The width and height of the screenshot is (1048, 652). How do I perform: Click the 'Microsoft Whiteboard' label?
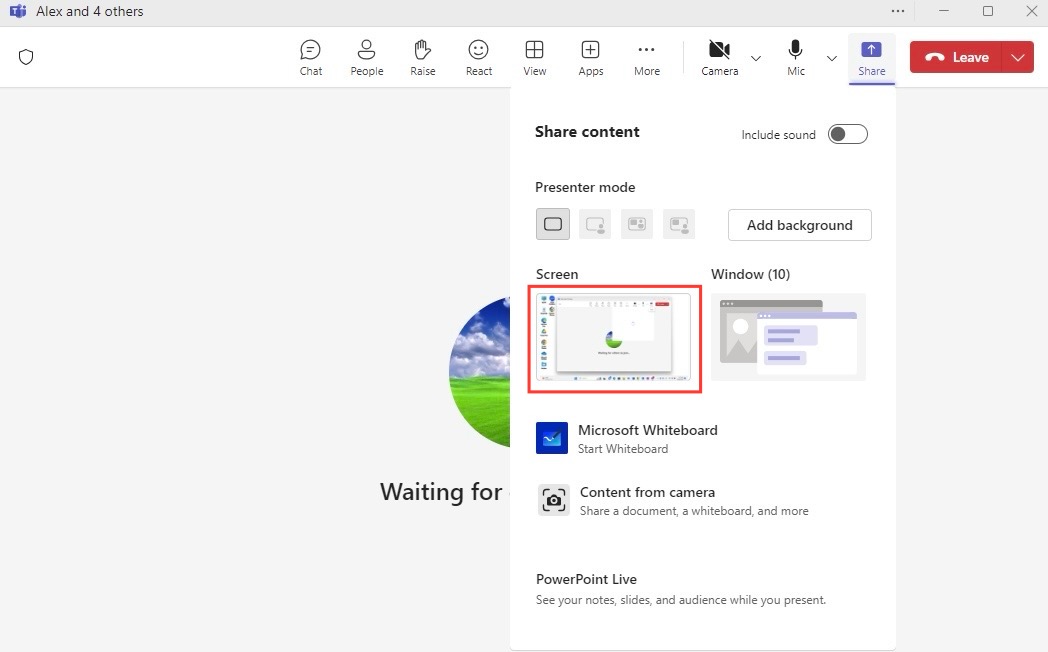pyautogui.click(x=648, y=430)
